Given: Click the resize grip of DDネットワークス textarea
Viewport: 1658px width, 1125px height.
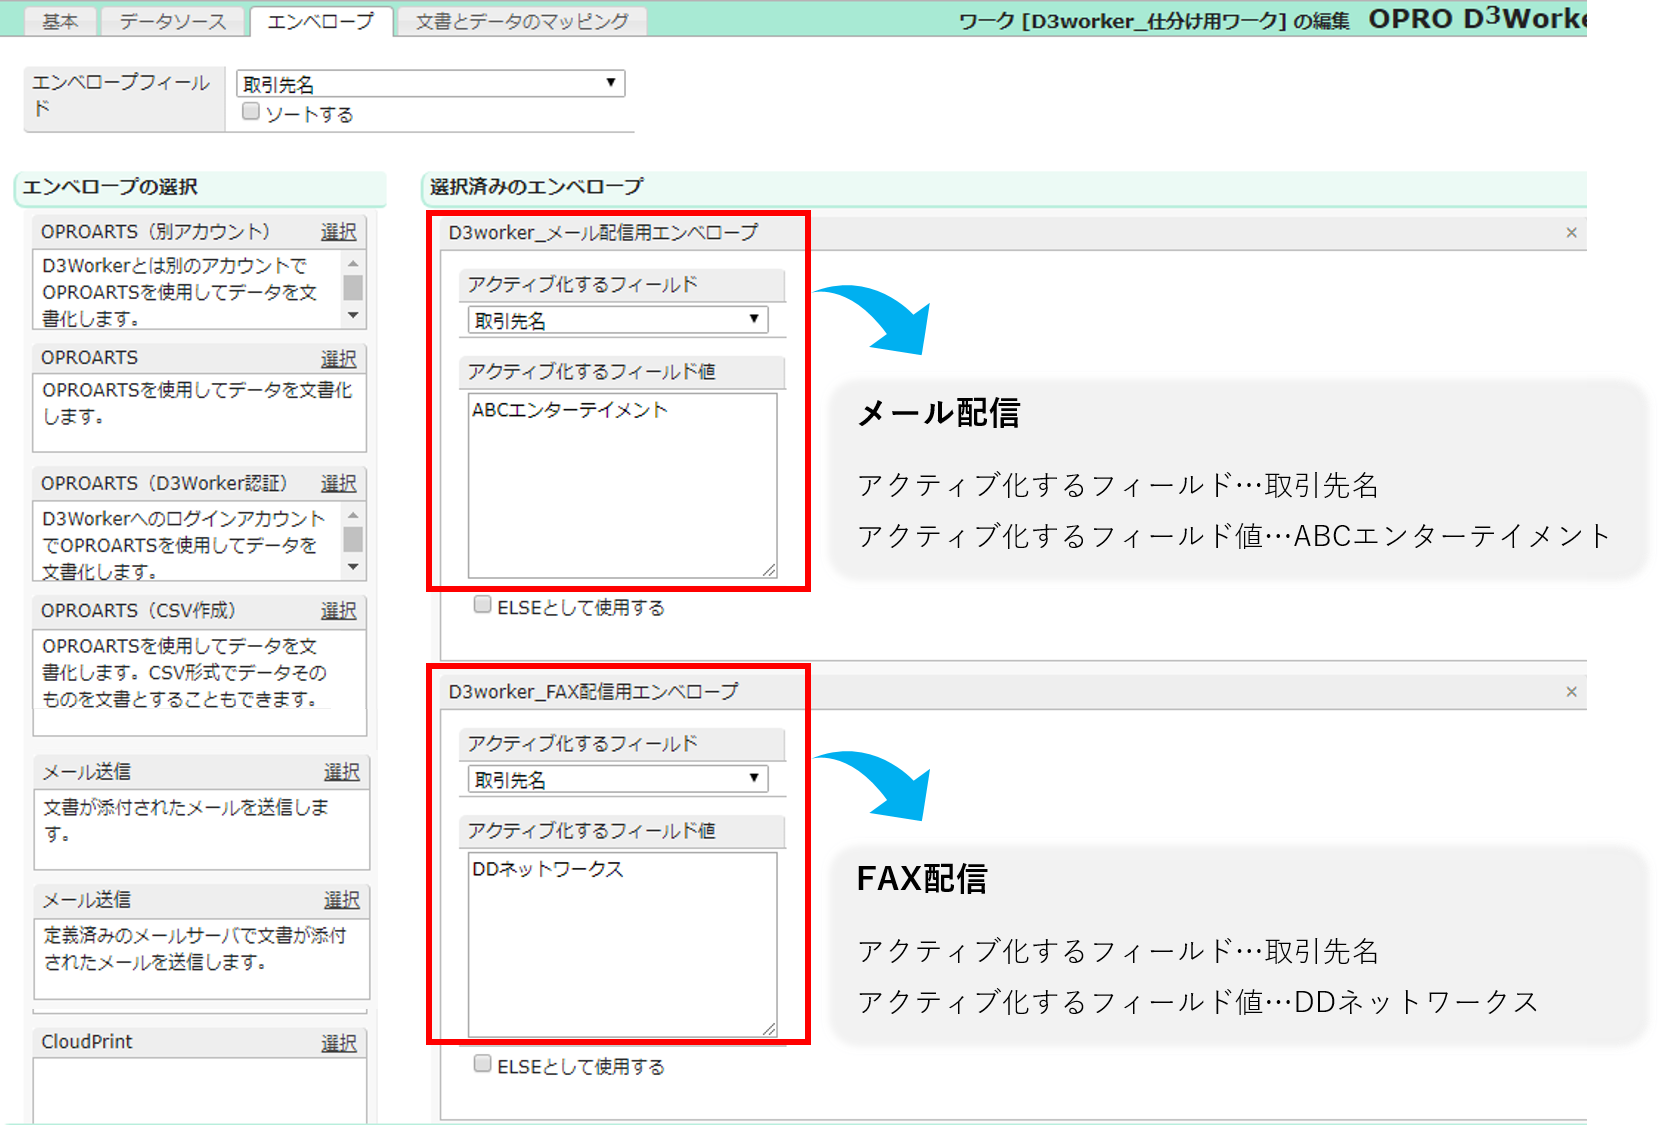Looking at the screenshot, I should point(769,1030).
